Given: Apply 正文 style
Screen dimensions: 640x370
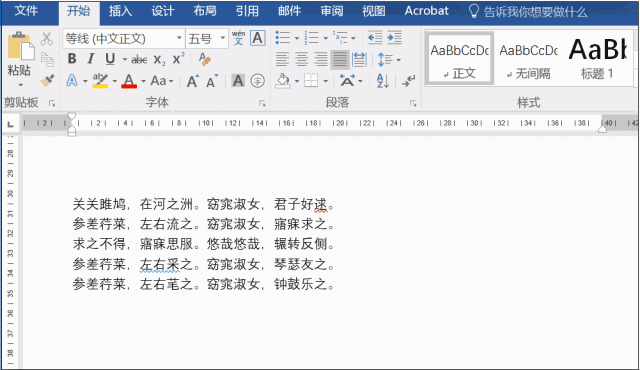Looking at the screenshot, I should click(460, 59).
